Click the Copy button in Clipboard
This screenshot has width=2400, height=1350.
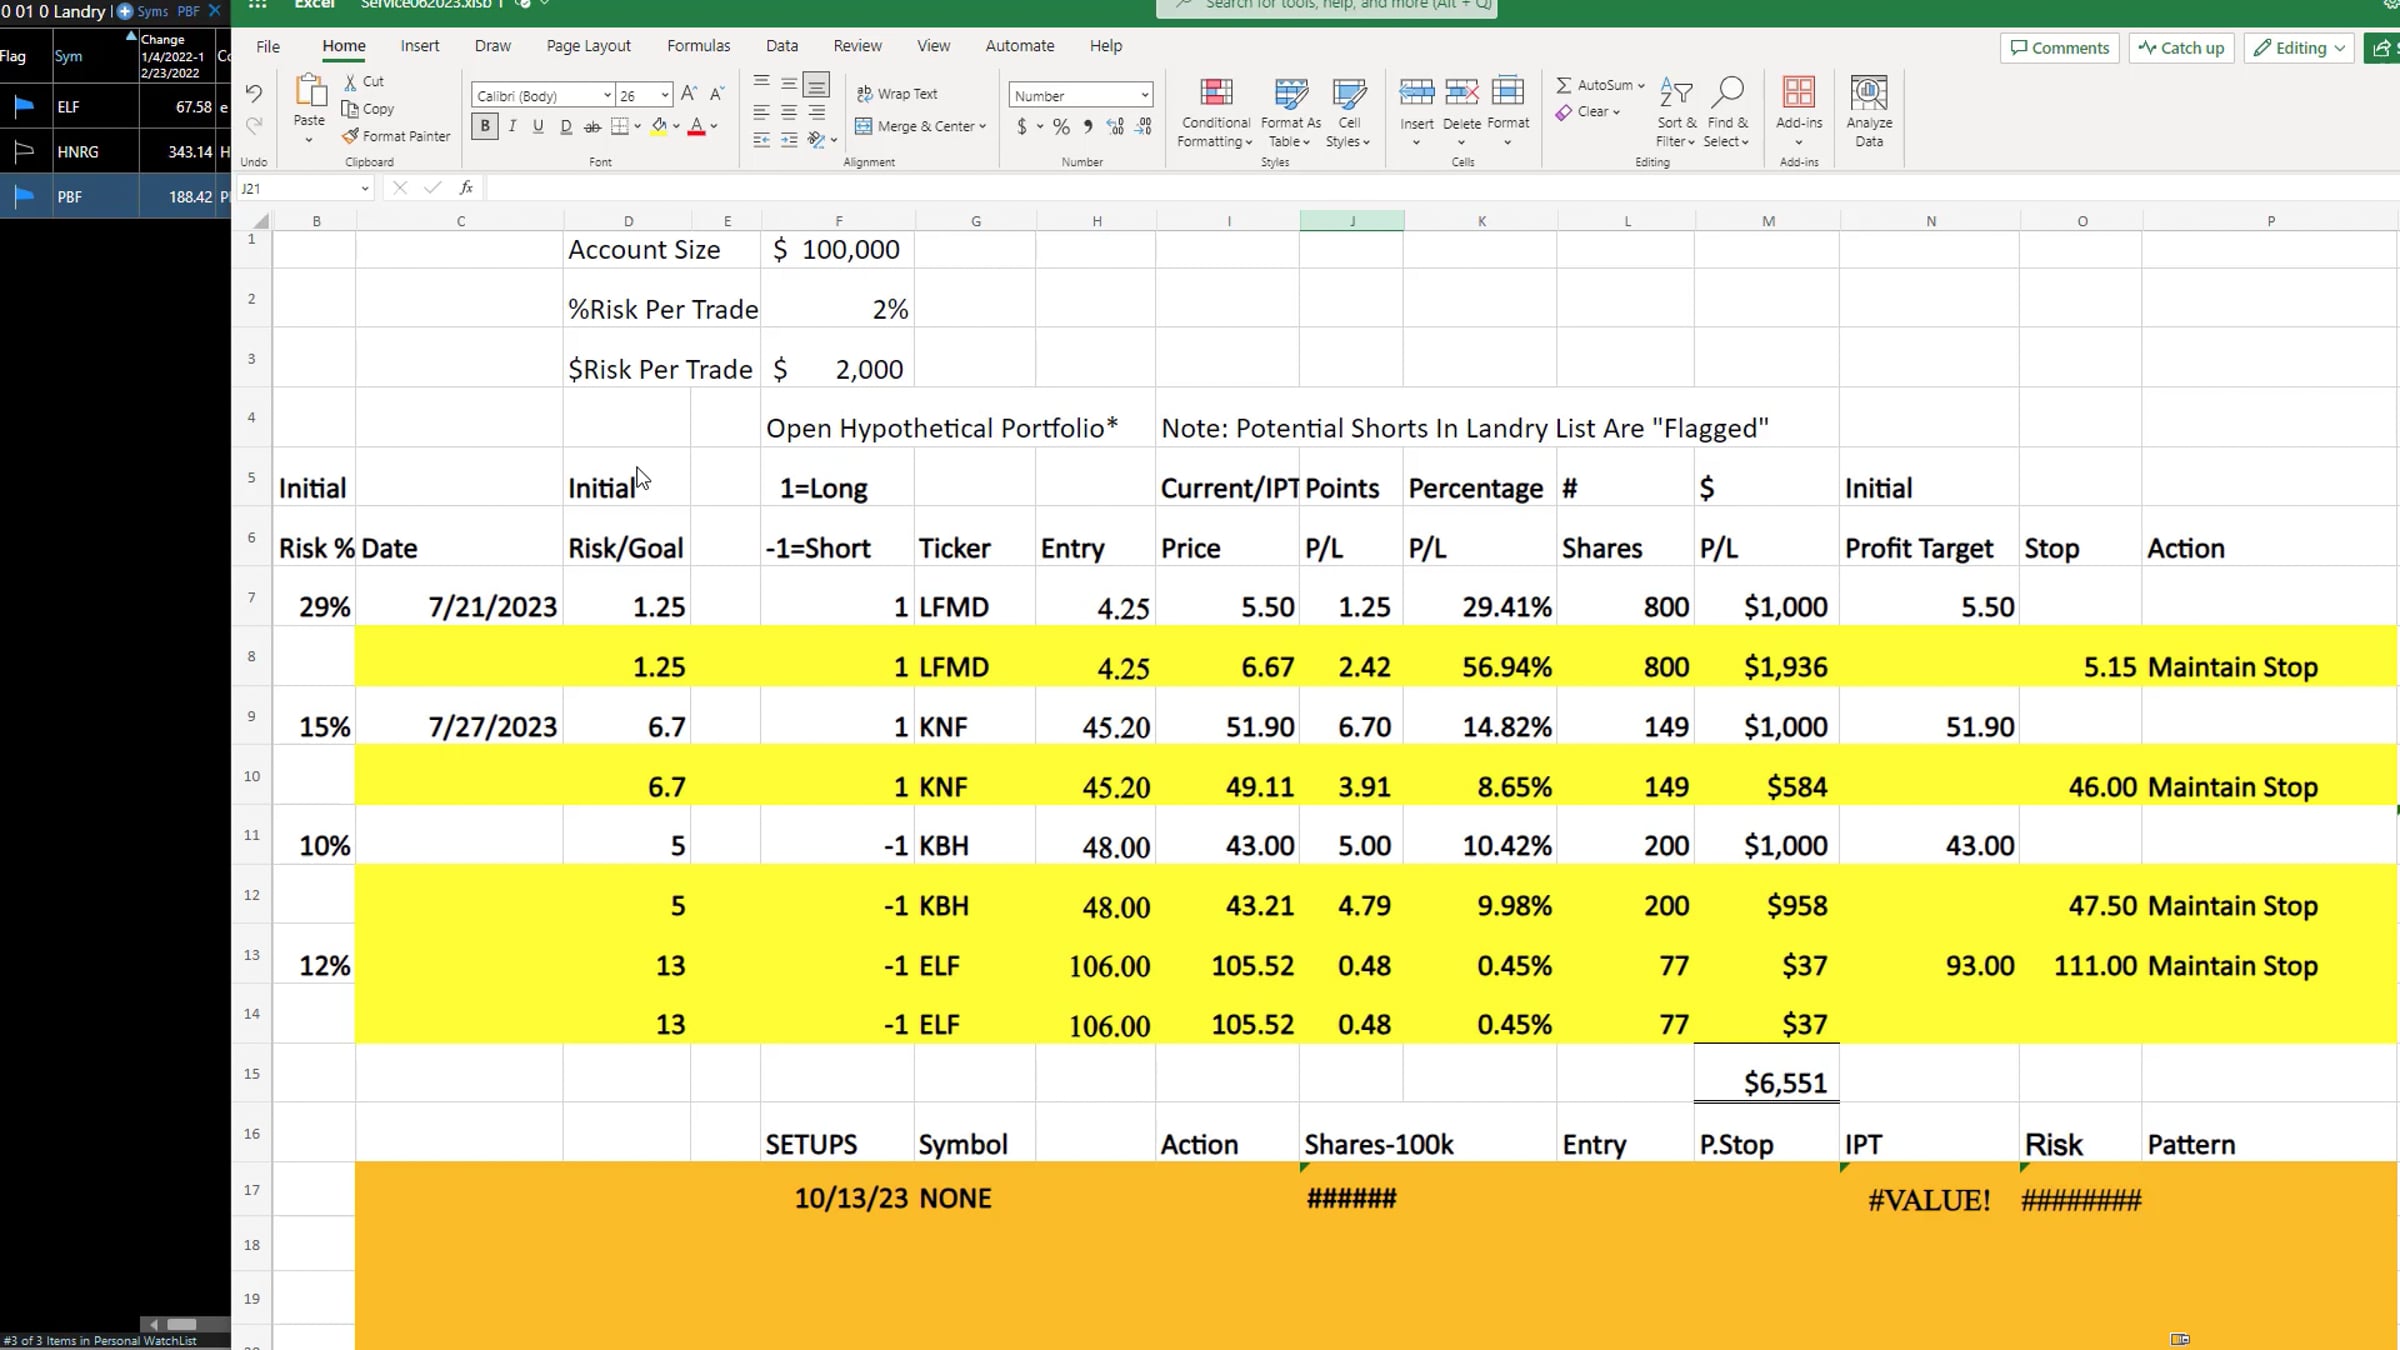368,108
